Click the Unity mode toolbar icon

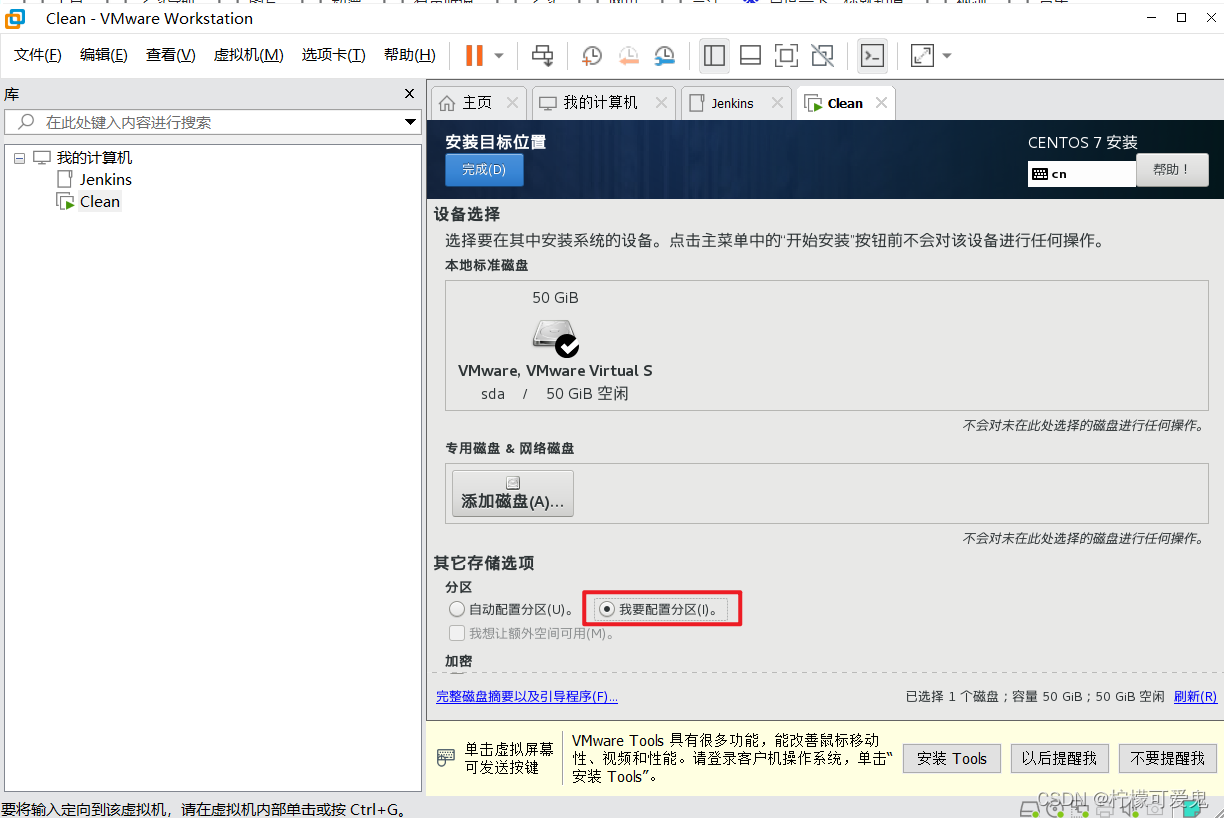(823, 56)
